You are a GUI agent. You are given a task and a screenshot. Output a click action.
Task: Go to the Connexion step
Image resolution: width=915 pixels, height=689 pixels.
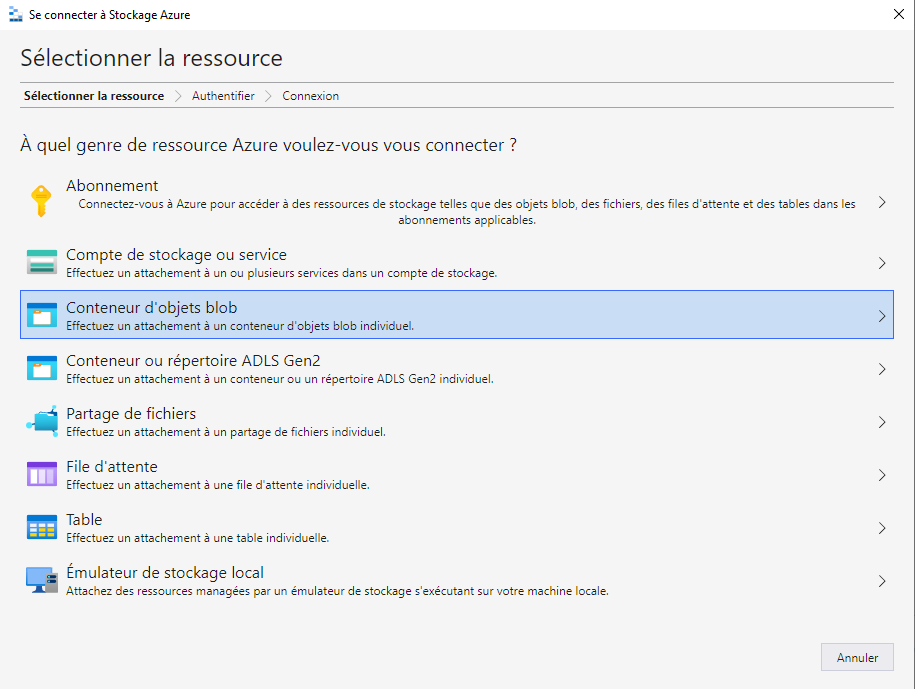(x=310, y=96)
